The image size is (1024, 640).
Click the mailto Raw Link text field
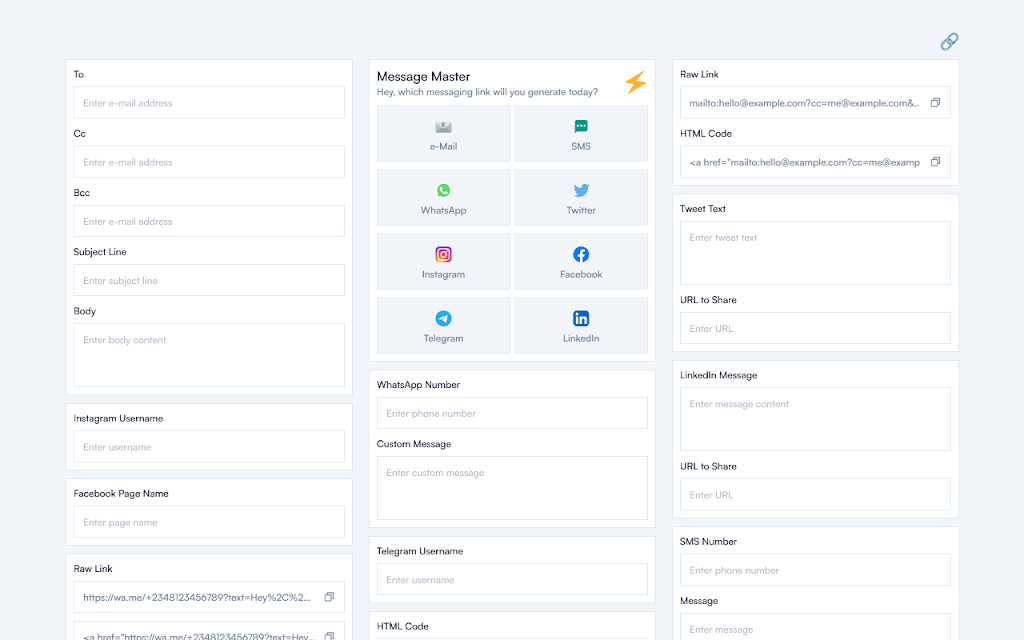point(815,103)
